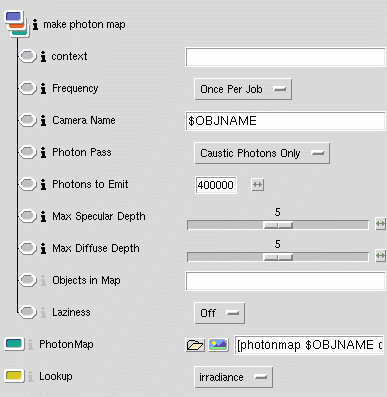Click the Max Specular Depth slider handle
This screenshot has width=387, height=397.
click(278, 225)
